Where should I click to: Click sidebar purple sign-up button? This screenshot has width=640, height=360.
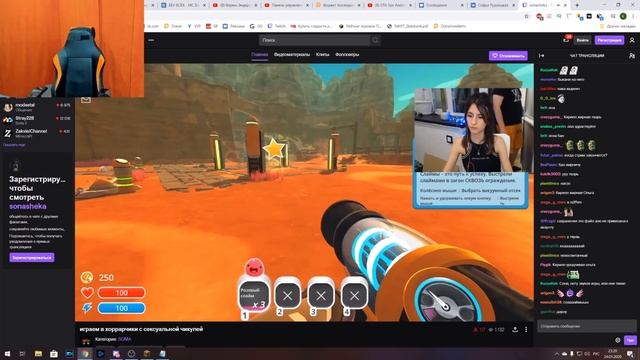point(32,258)
